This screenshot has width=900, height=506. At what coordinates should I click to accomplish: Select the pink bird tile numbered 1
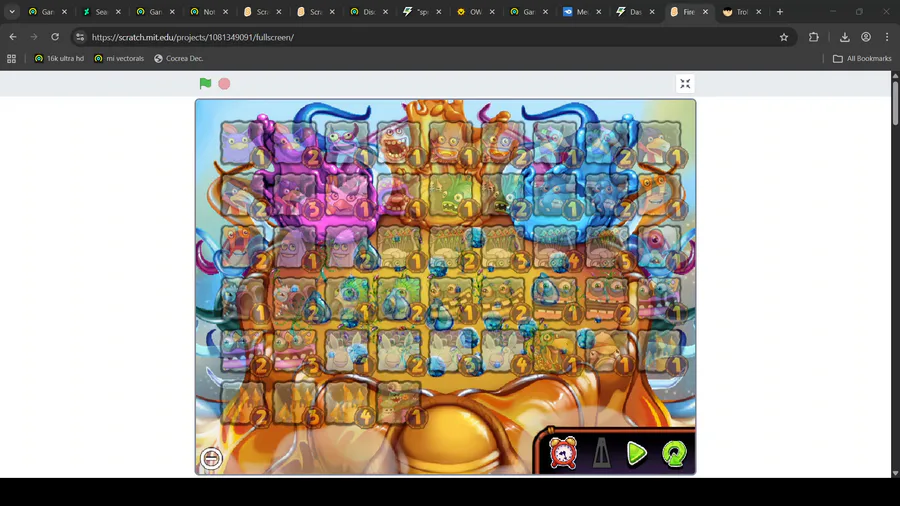(348, 195)
